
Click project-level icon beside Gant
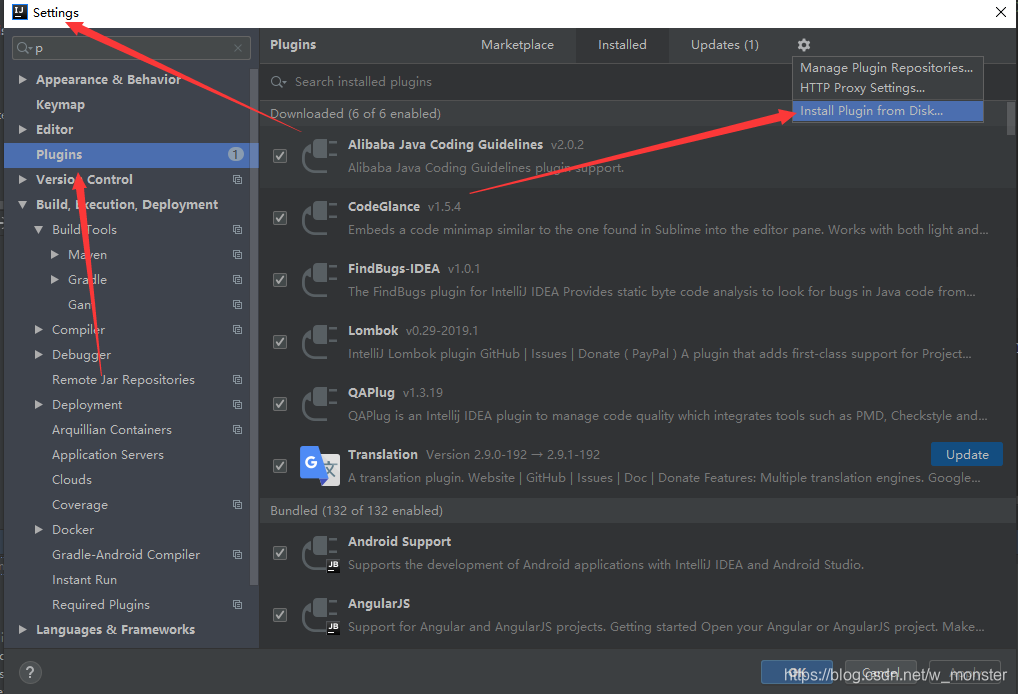238,304
